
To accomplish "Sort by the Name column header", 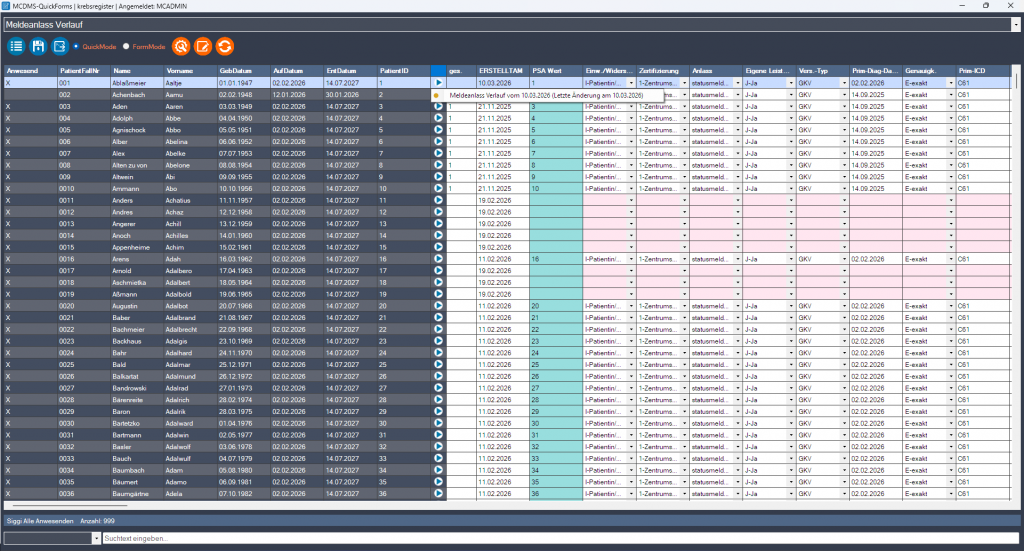I will tap(122, 71).
